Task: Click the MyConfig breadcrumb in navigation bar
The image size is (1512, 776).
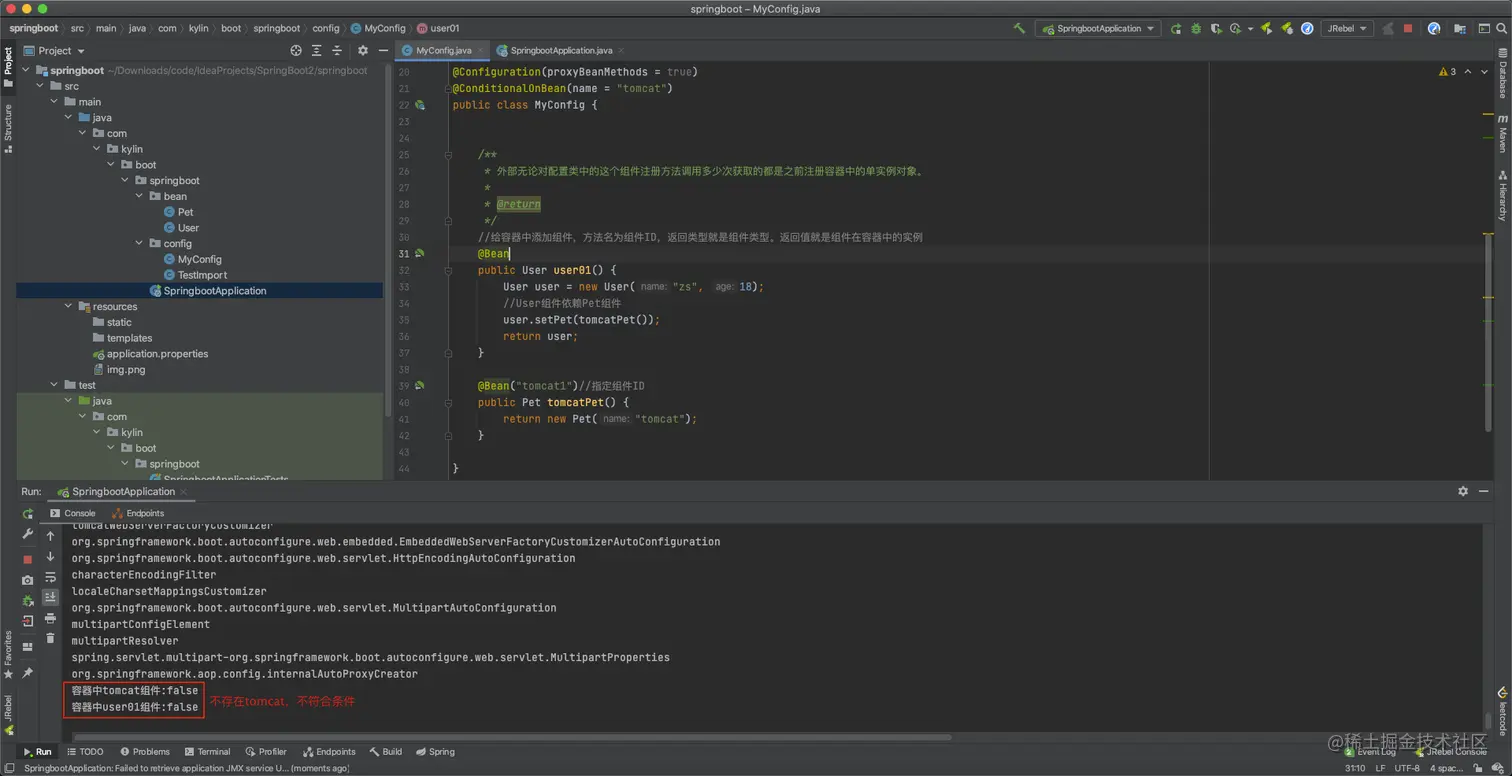Action: (379, 28)
